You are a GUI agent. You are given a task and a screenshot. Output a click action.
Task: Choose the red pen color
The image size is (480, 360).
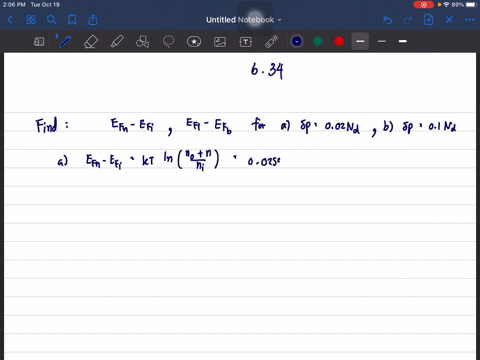click(339, 41)
